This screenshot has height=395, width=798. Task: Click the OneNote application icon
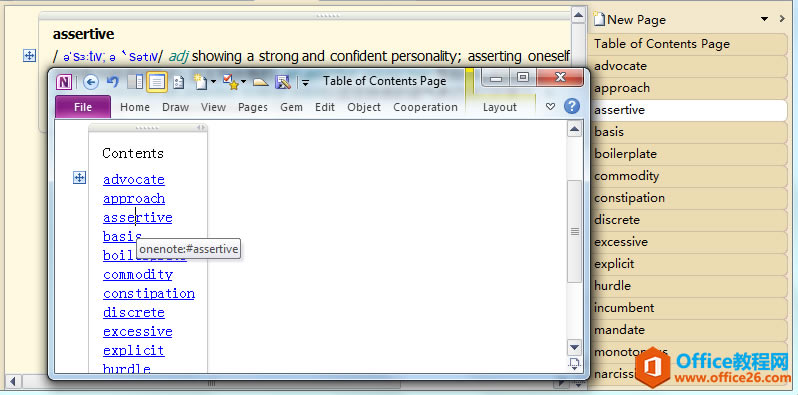[x=64, y=81]
